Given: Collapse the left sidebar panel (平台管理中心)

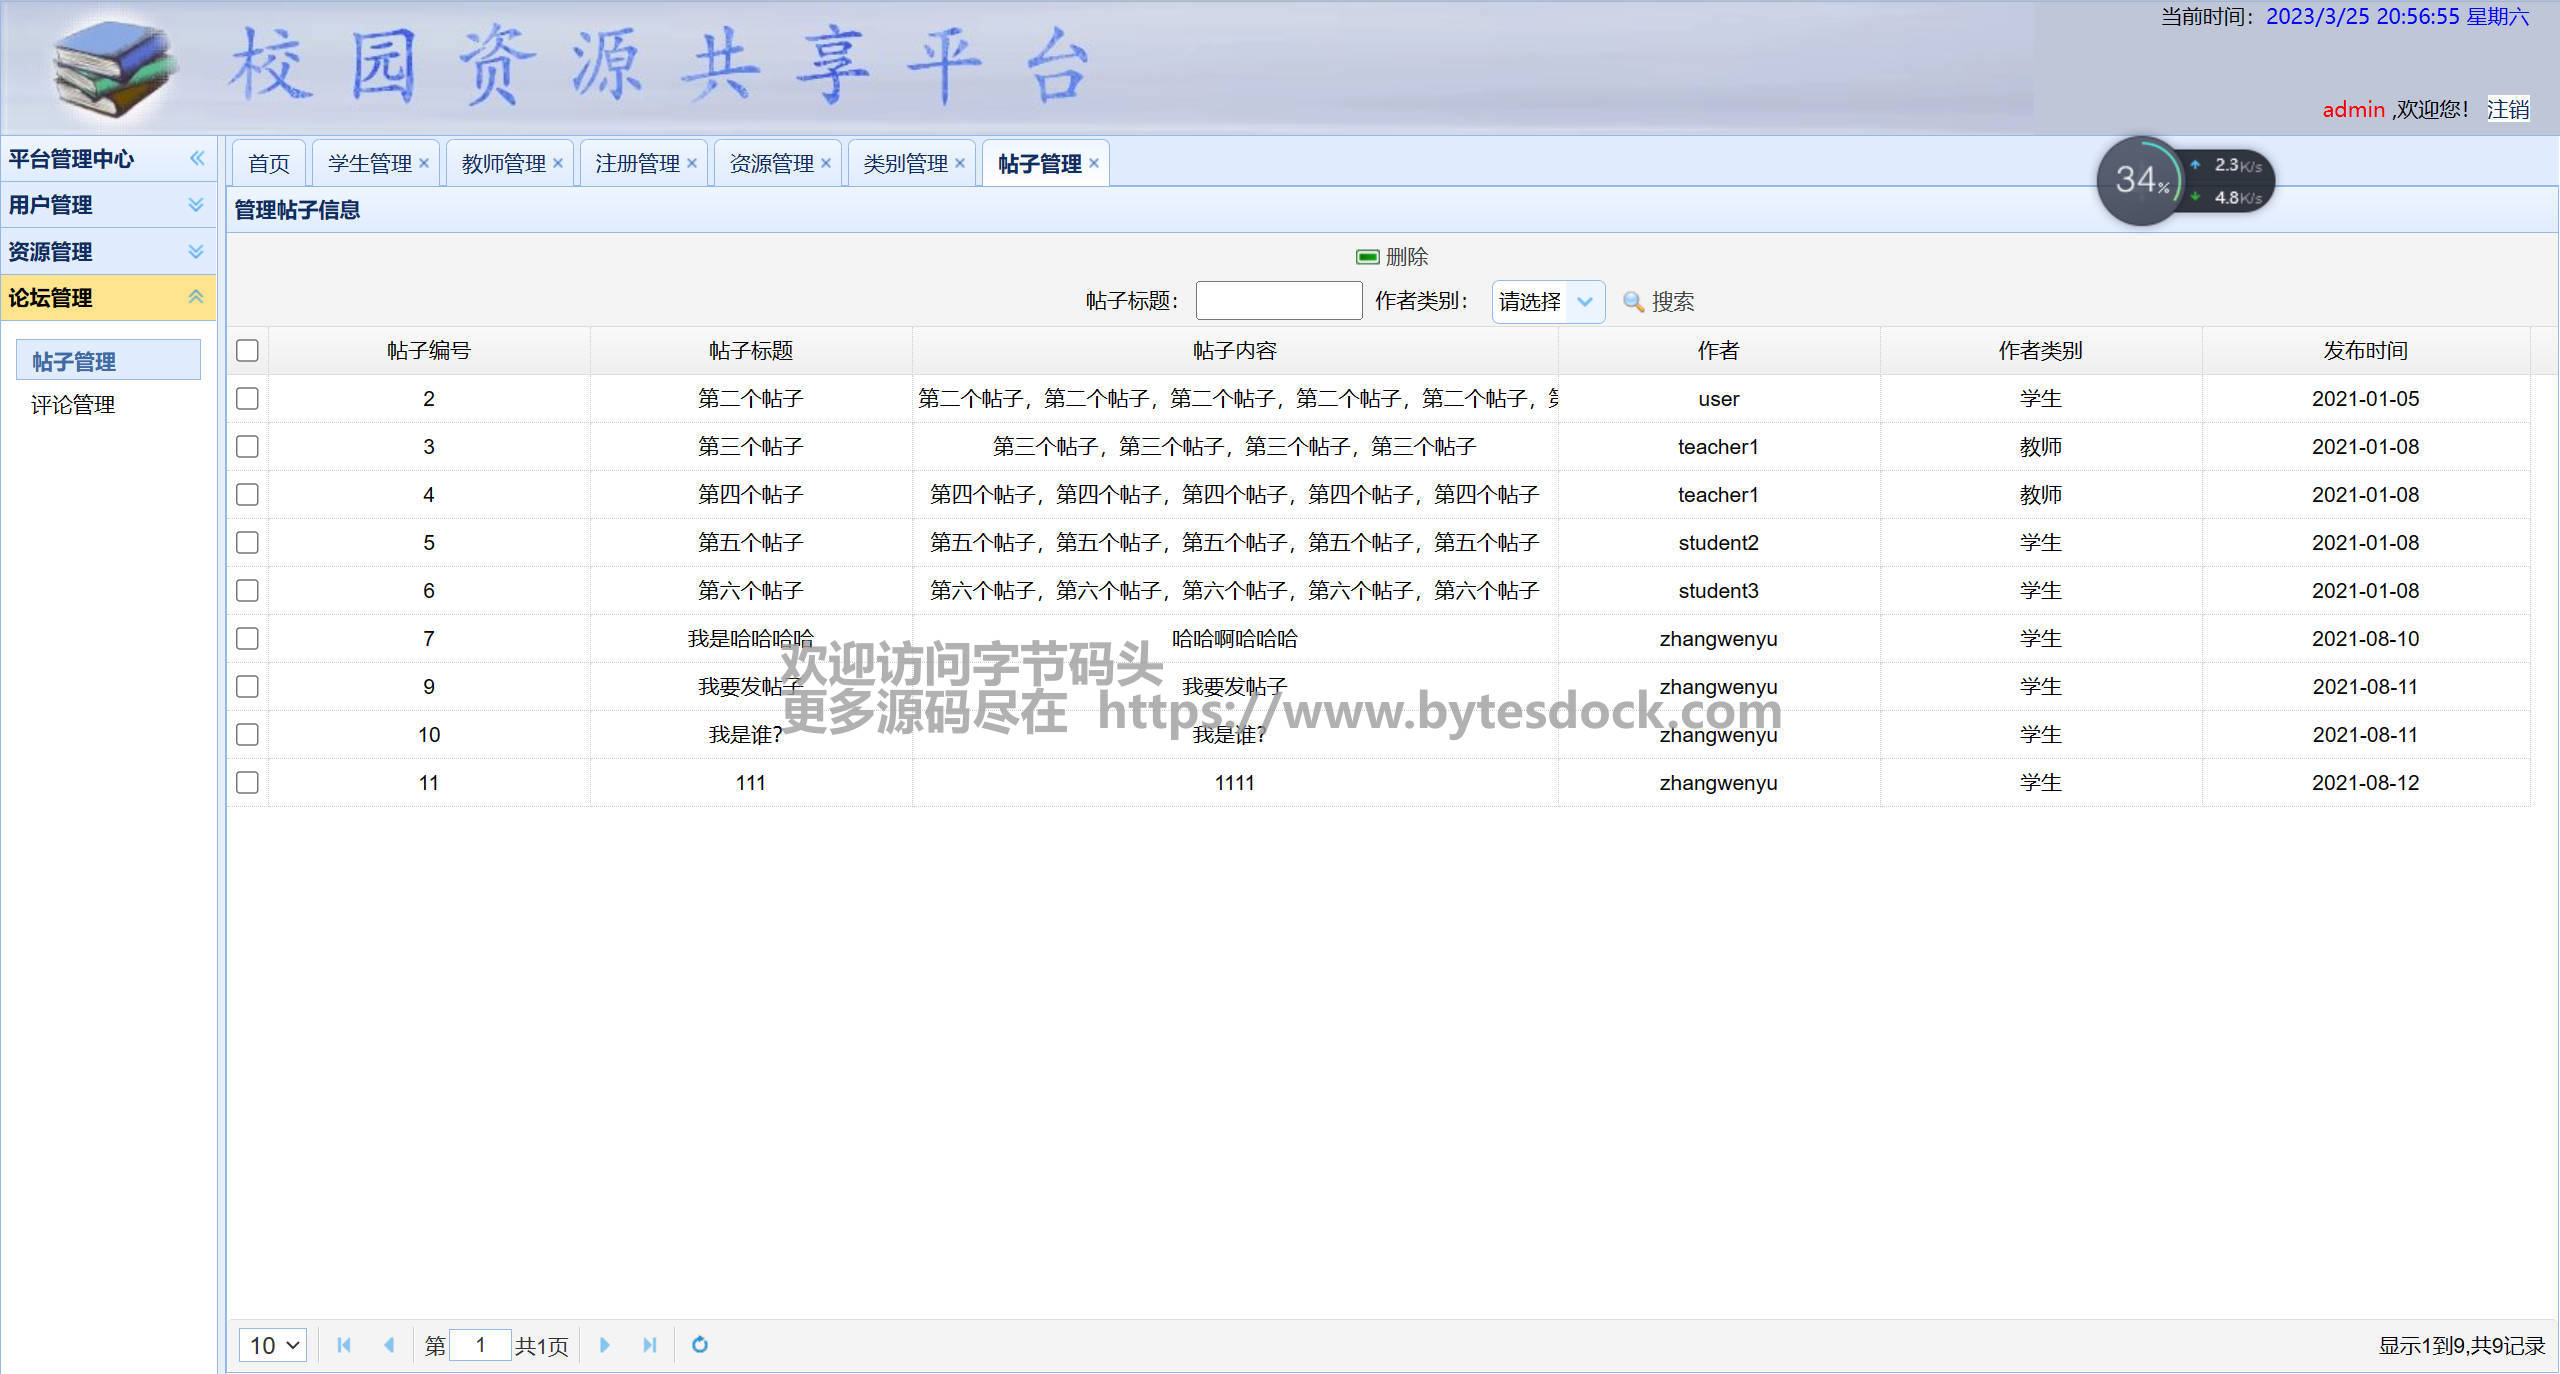Looking at the screenshot, I should 197,158.
